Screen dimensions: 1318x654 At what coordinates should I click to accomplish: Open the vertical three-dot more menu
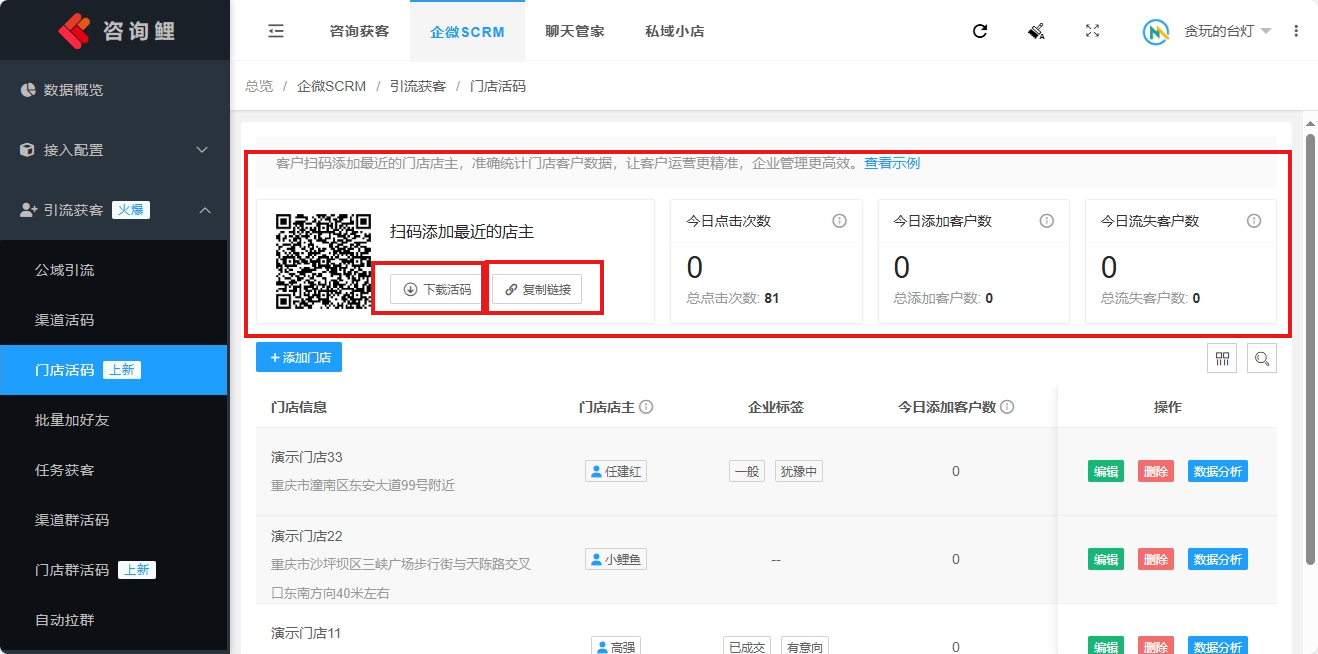(1296, 31)
